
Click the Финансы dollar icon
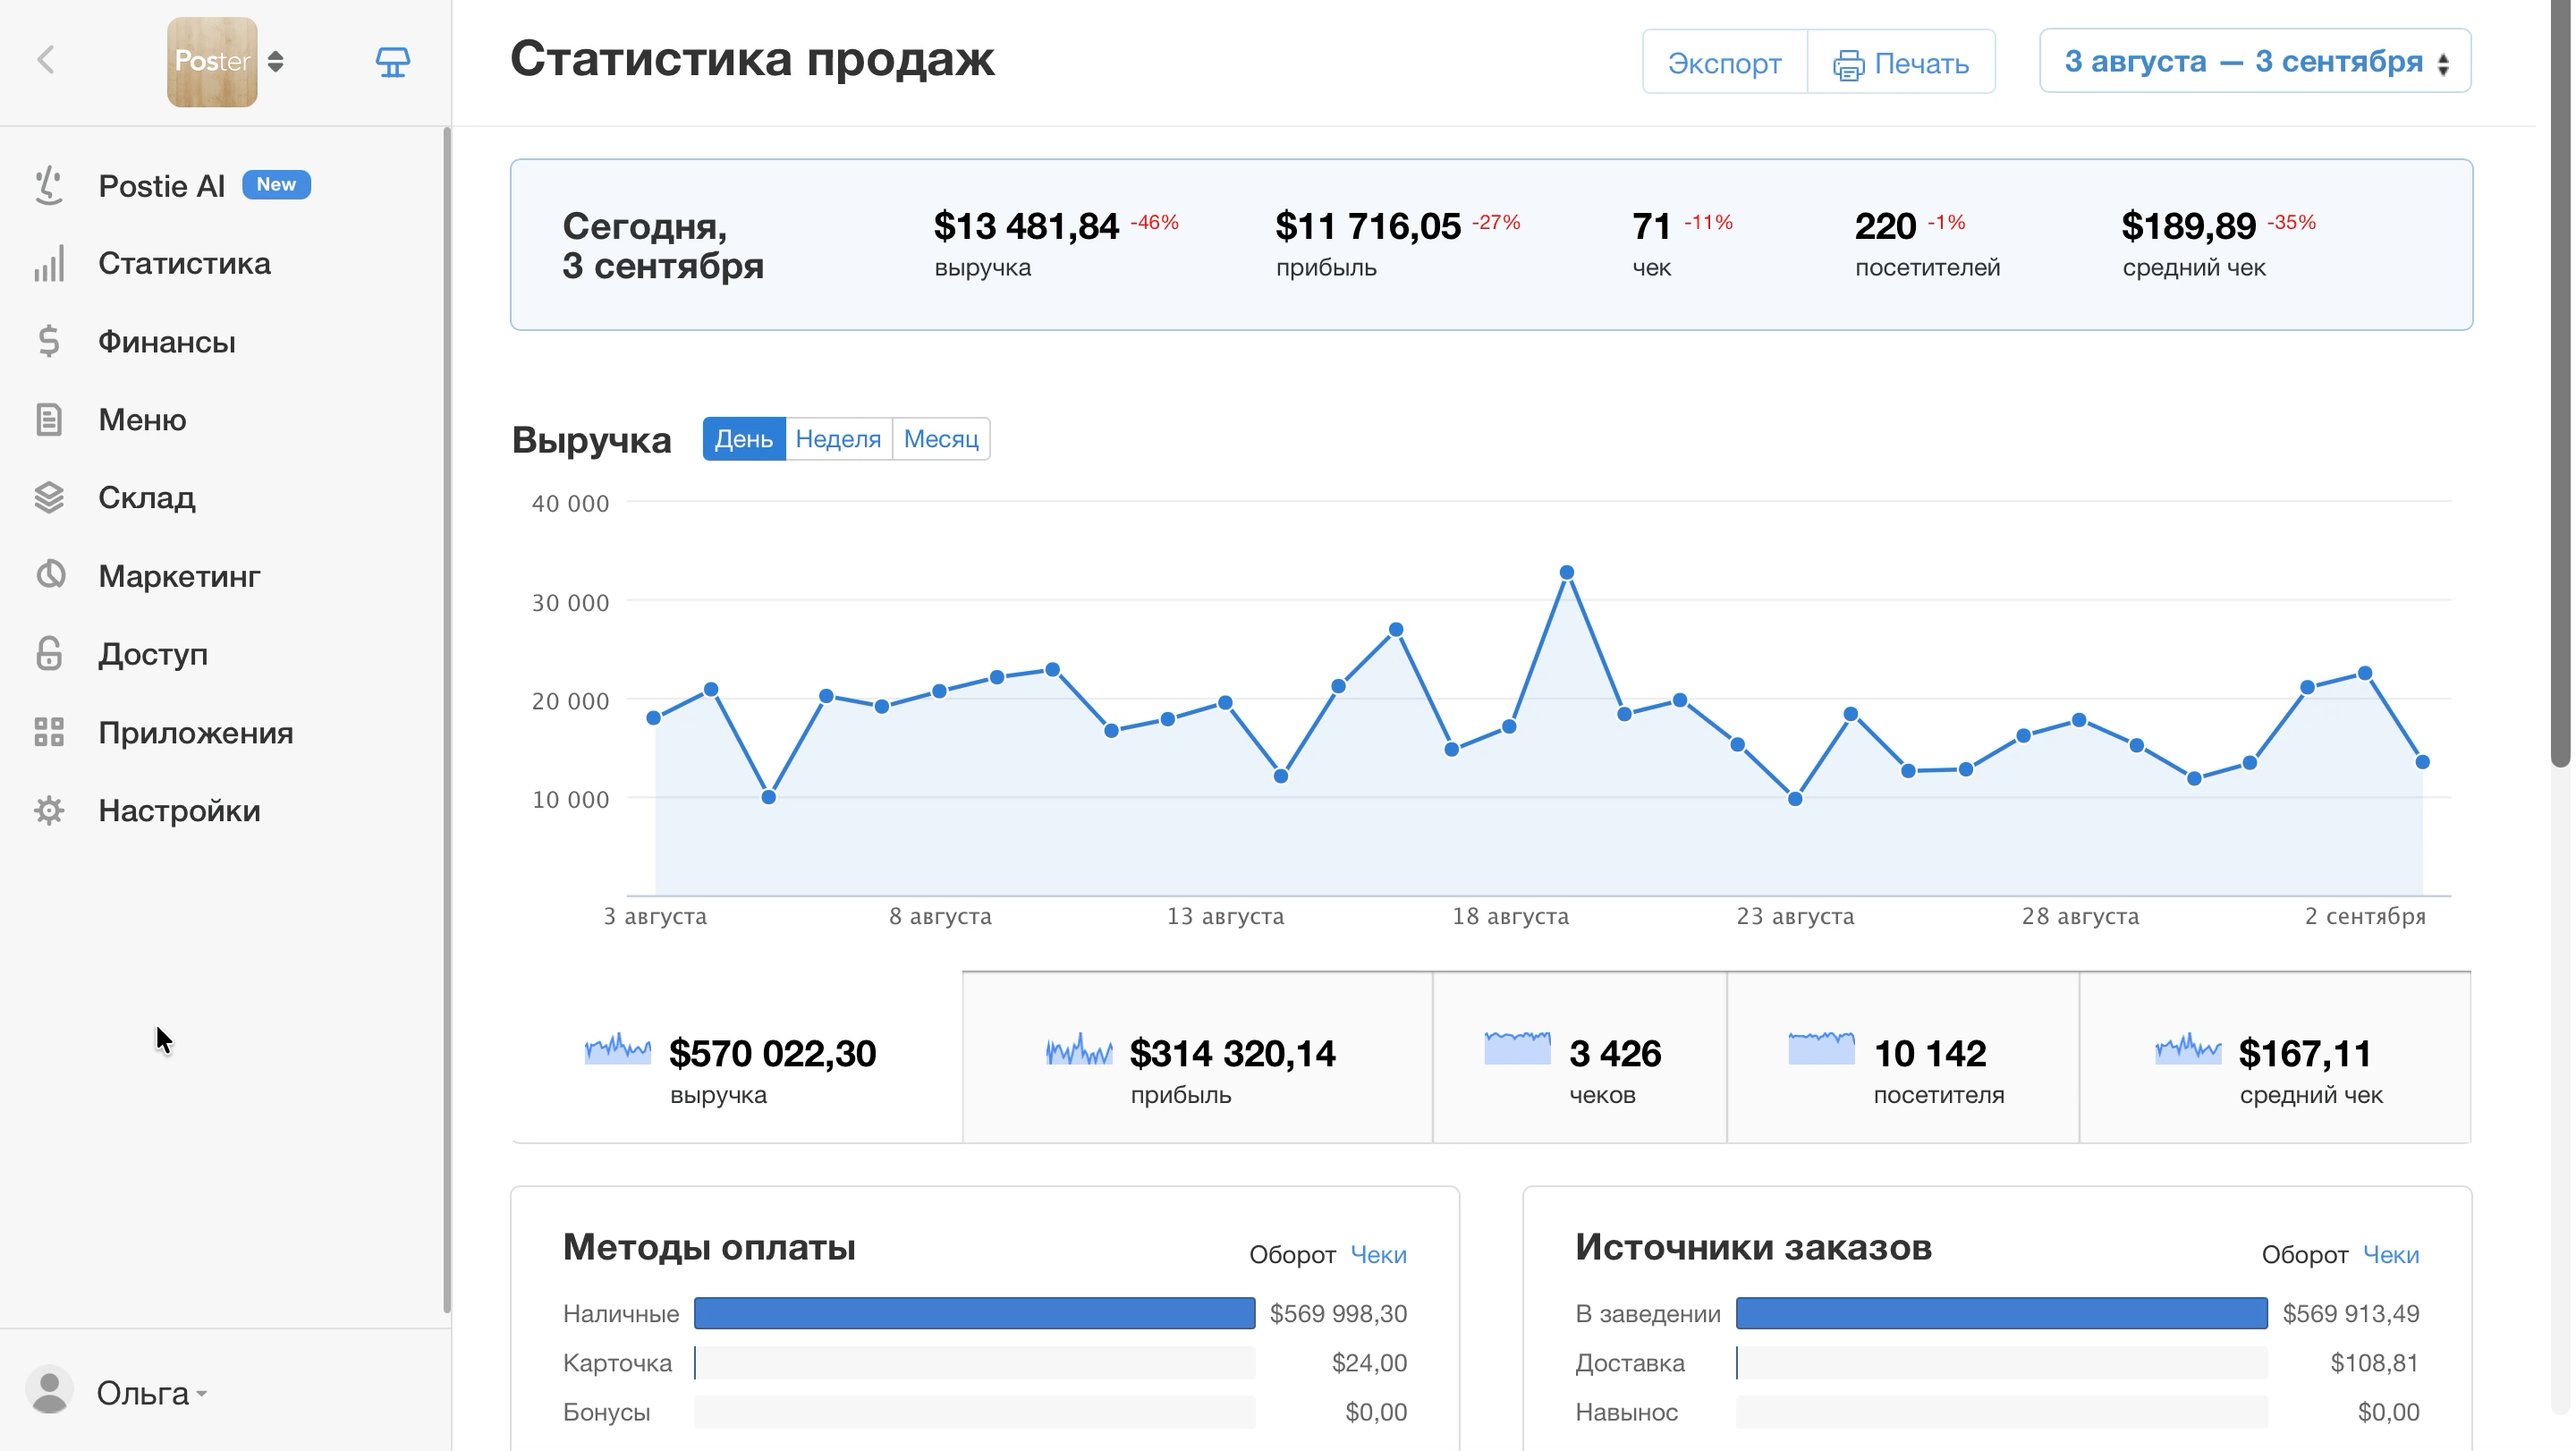[x=49, y=342]
